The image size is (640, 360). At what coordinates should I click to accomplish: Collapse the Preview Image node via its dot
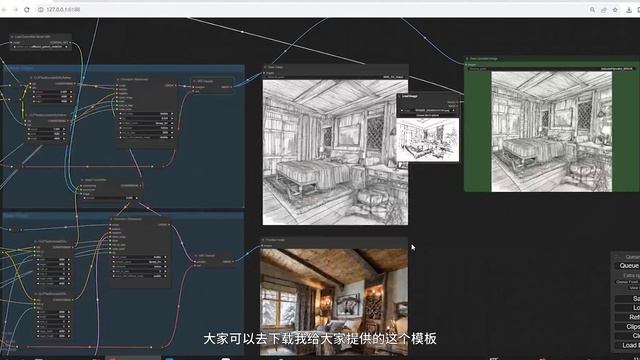[263, 240]
